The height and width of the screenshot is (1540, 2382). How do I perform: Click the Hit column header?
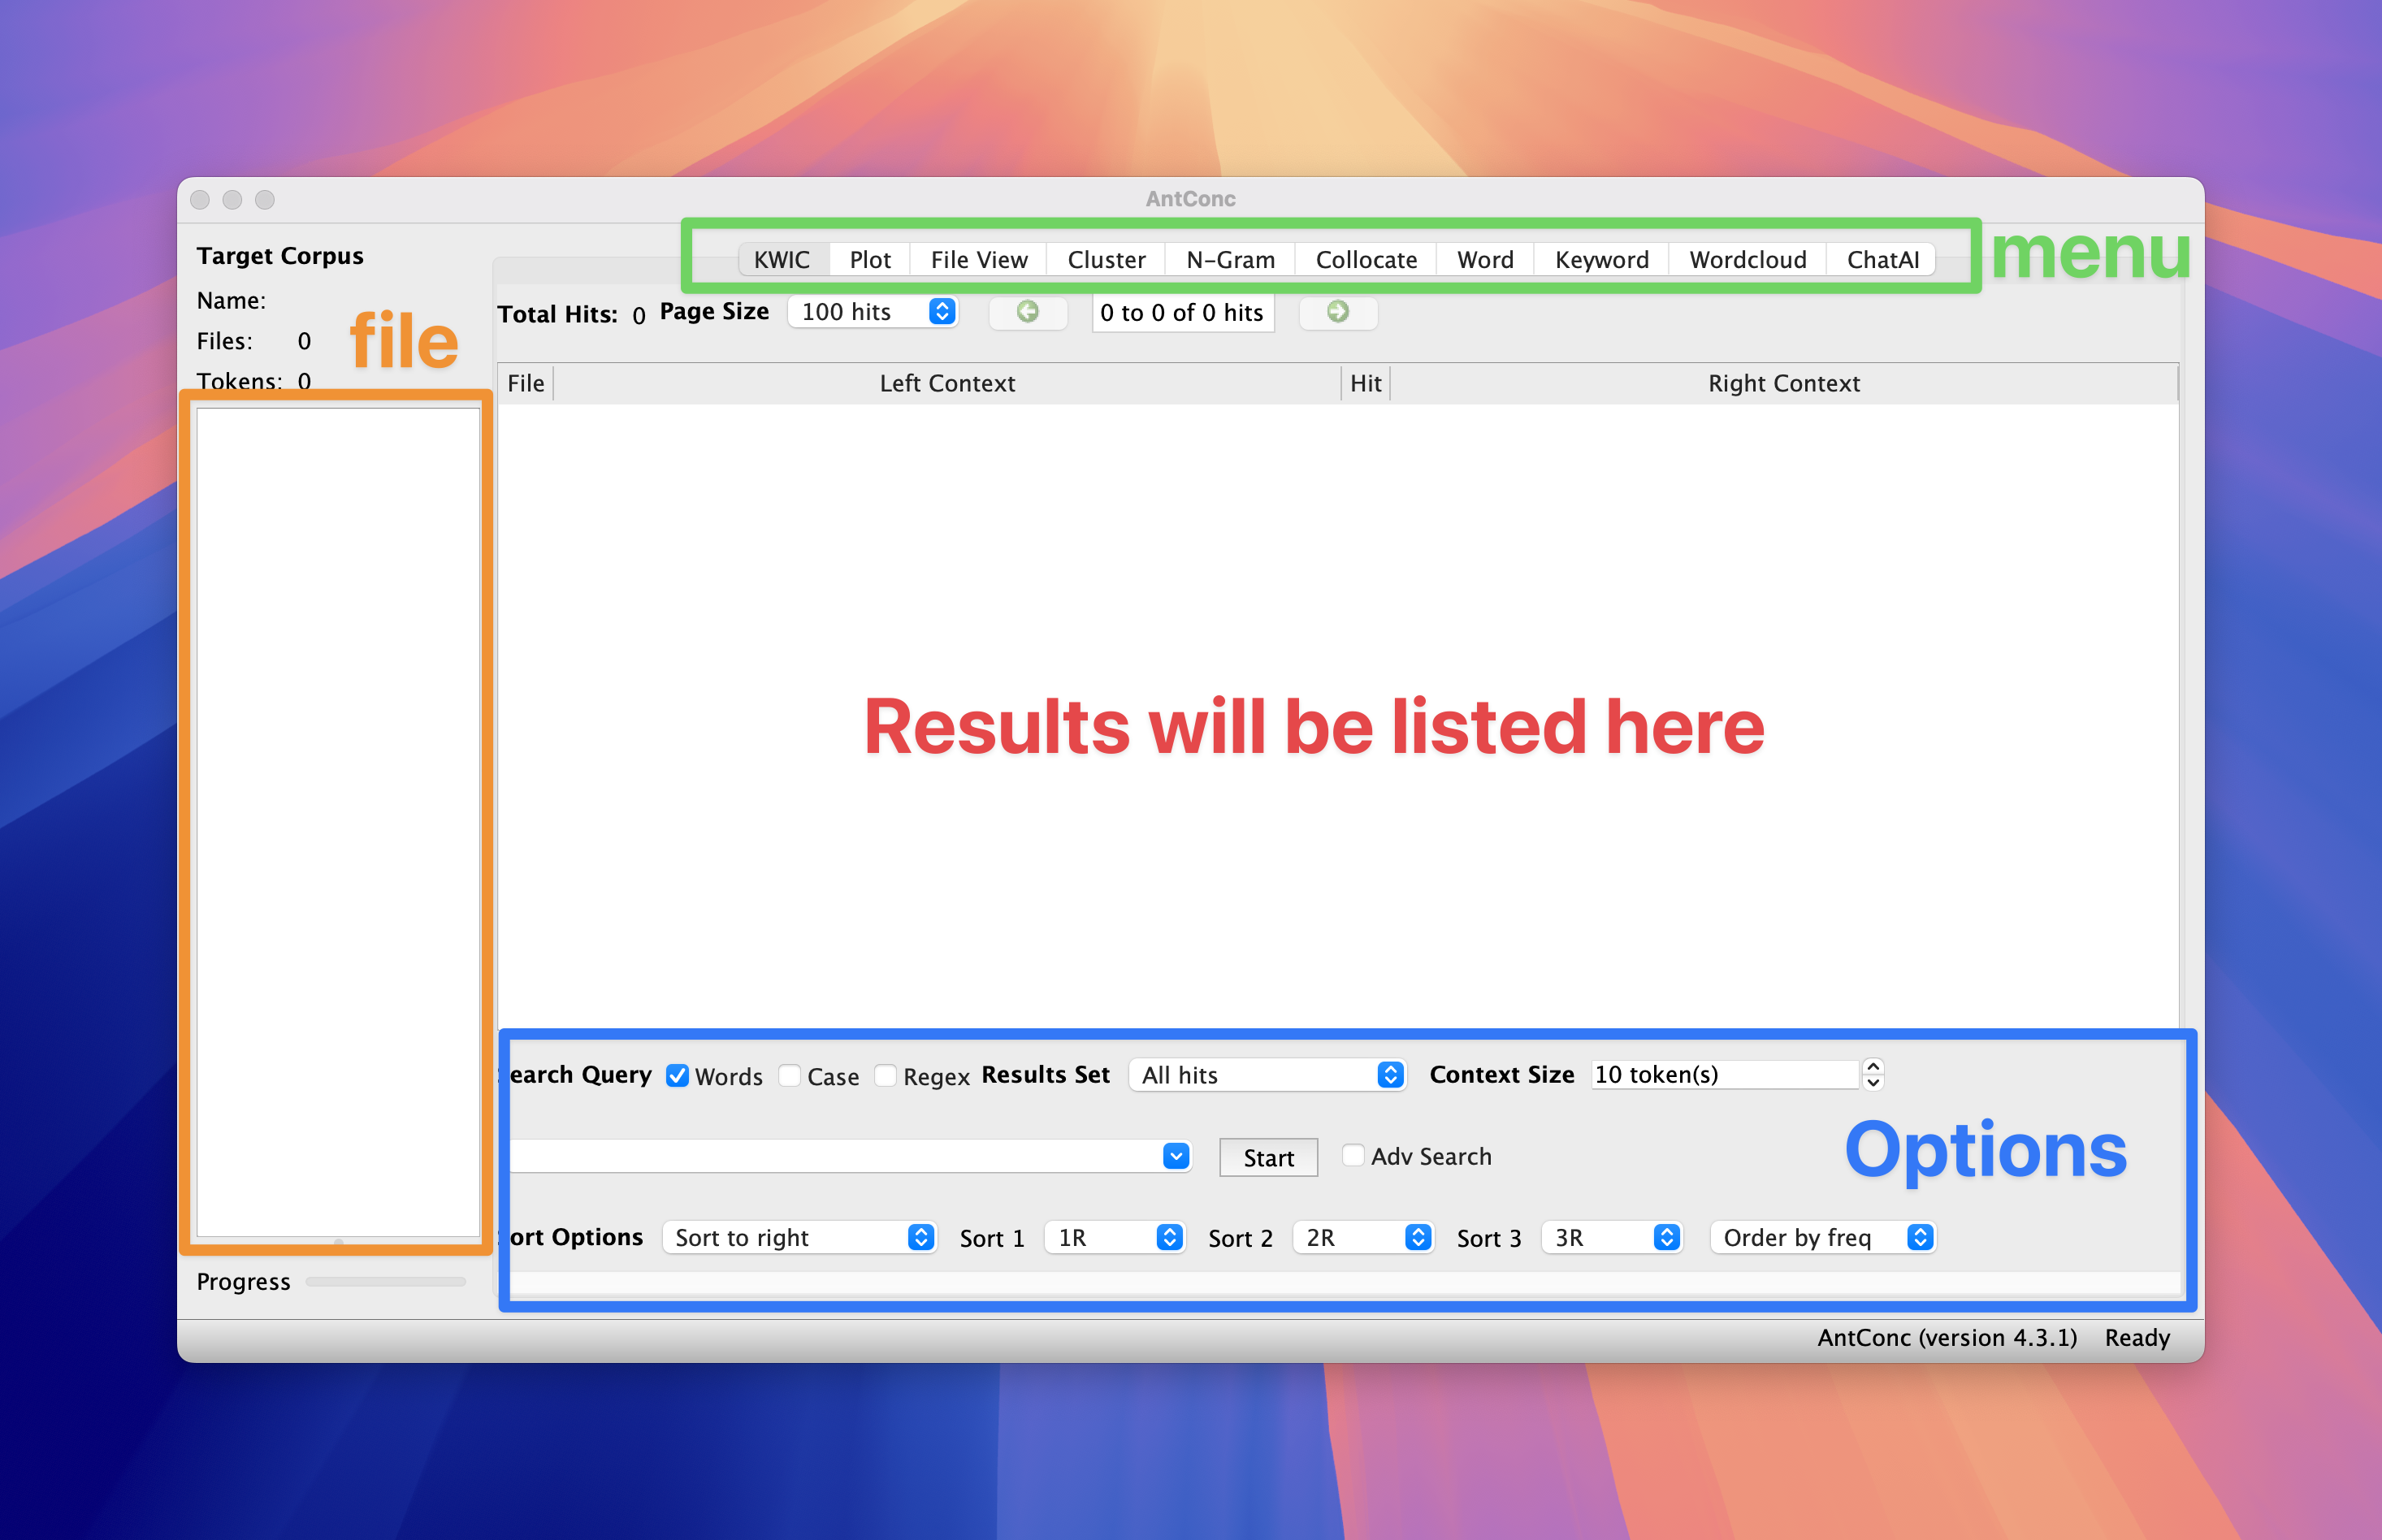pyautogui.click(x=1365, y=384)
